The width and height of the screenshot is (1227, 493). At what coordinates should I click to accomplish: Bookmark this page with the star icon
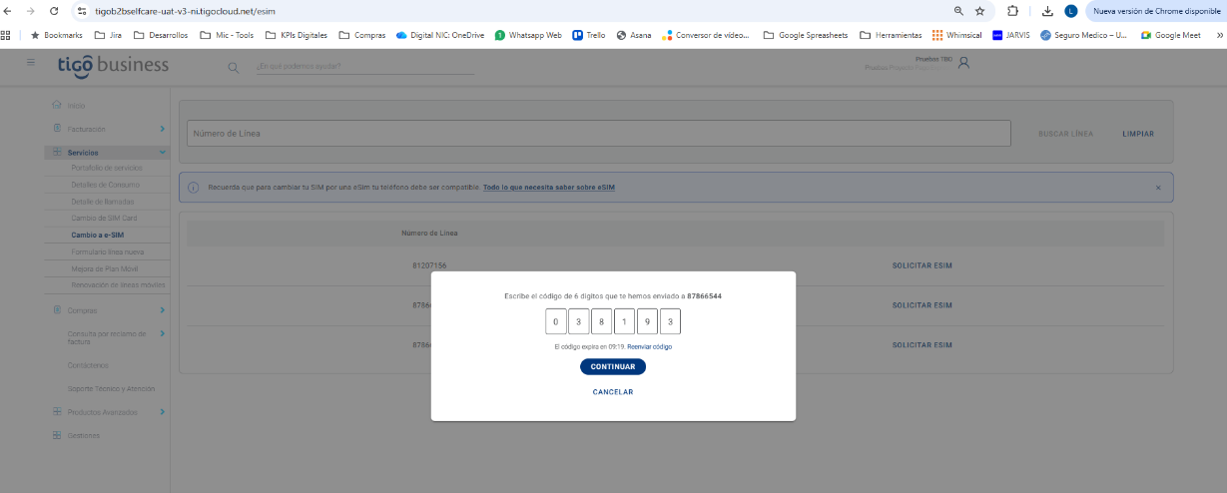[980, 11]
